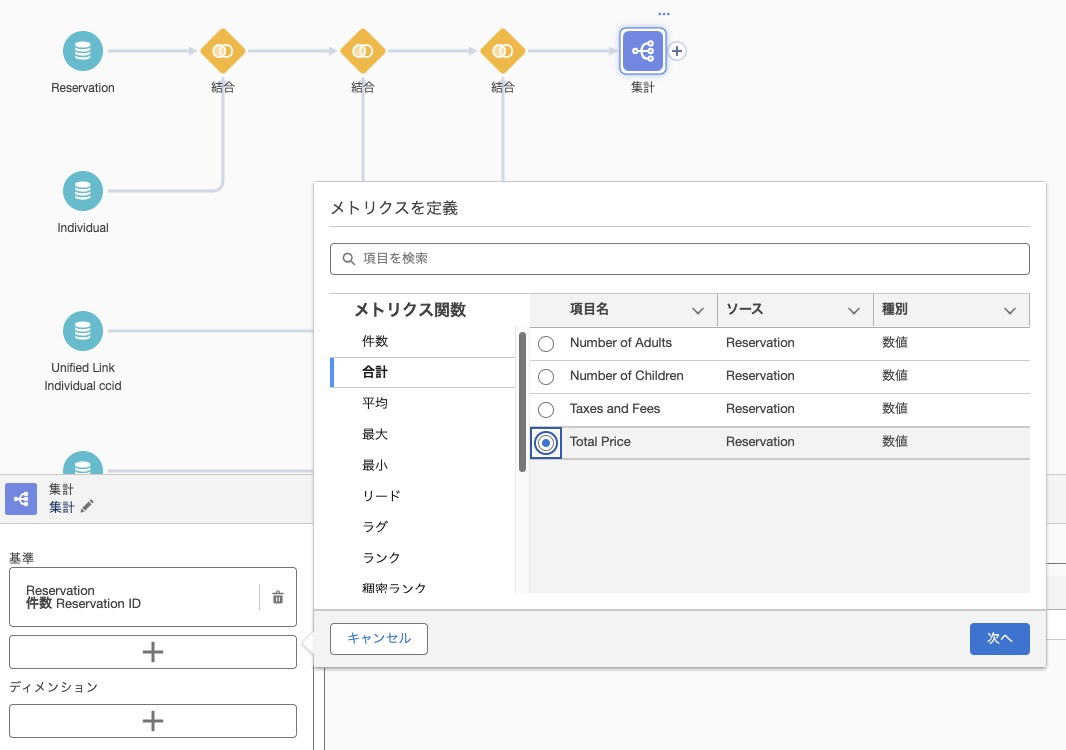Click the Number of Adults item name

(621, 343)
